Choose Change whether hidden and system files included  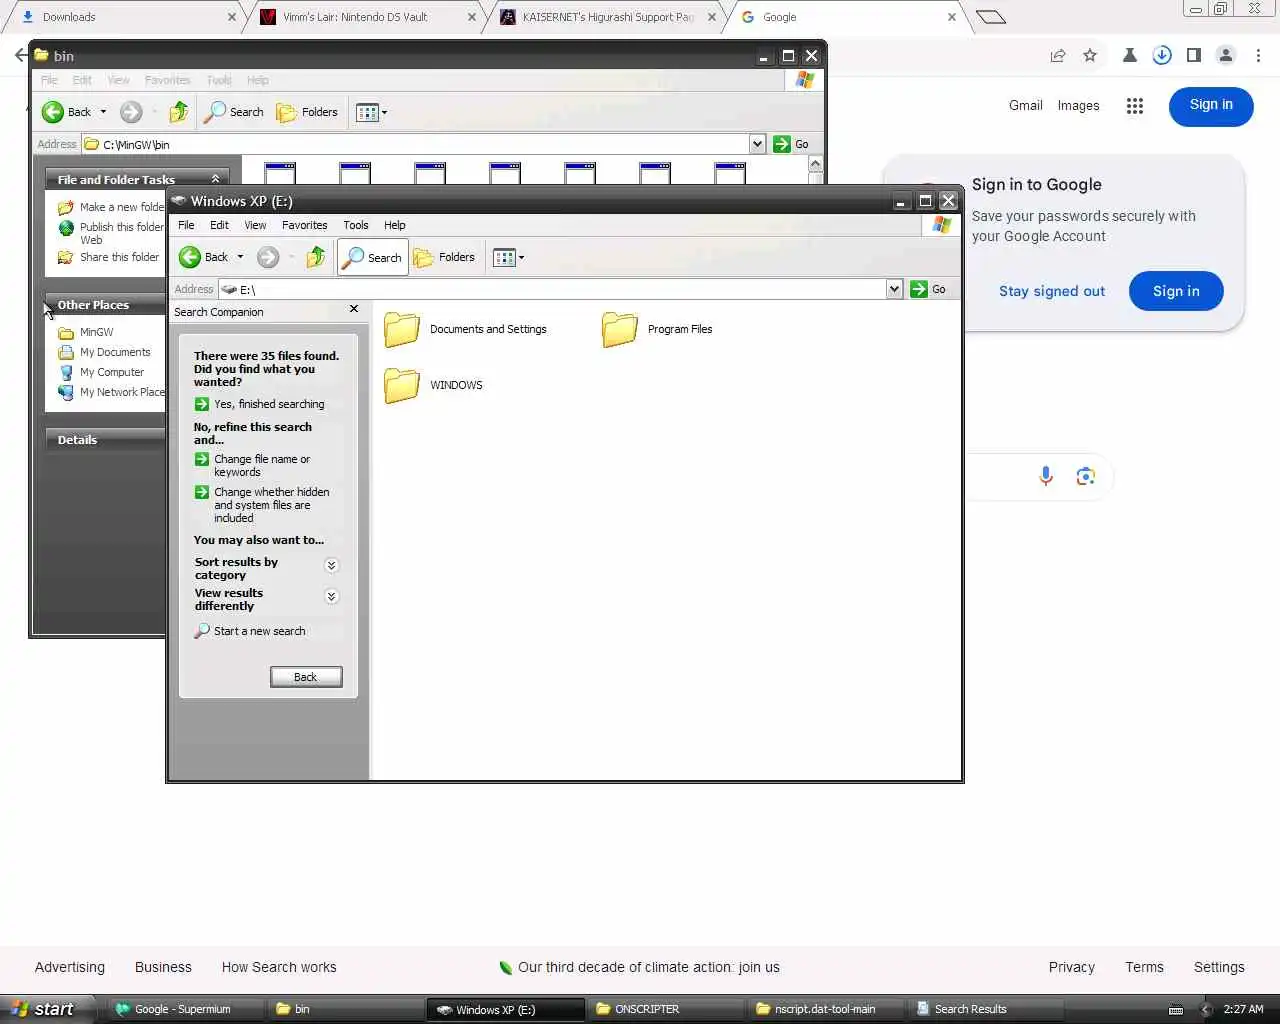coord(263,505)
